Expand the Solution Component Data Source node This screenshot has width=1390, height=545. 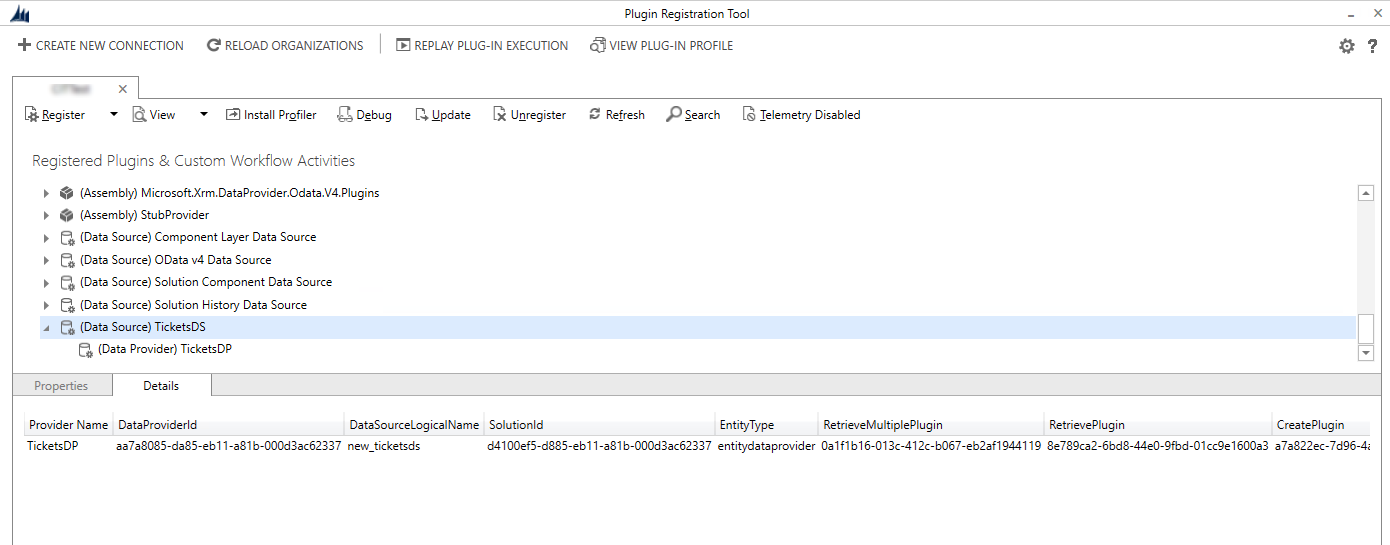pos(46,283)
